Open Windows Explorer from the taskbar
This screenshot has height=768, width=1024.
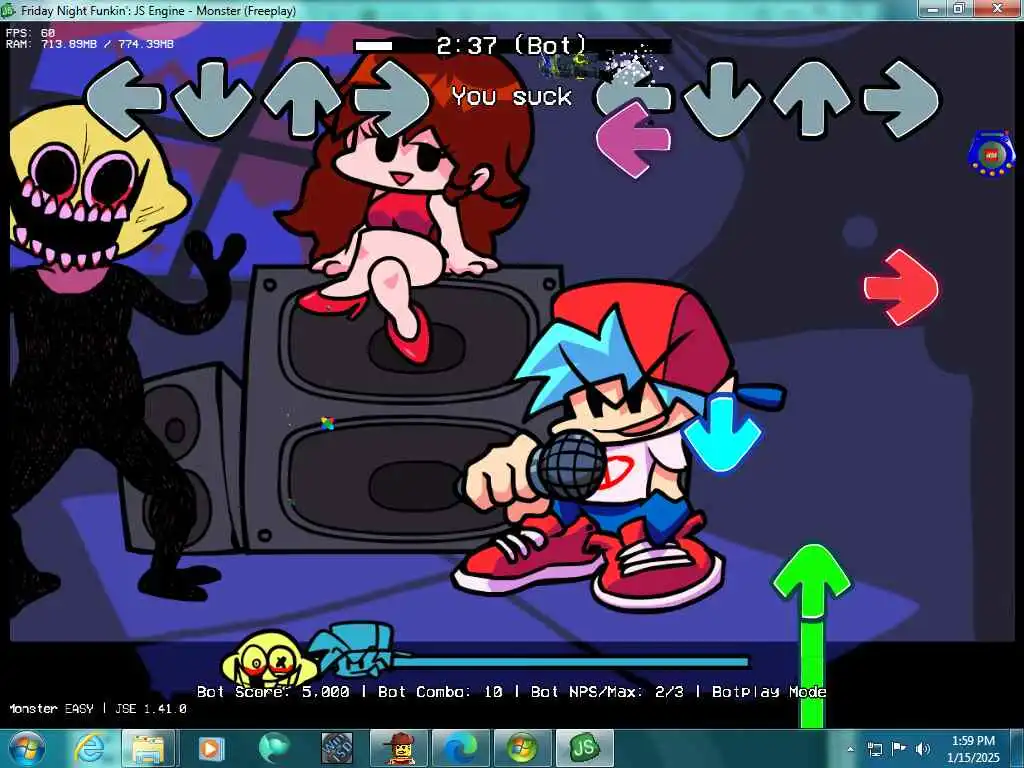(x=148, y=748)
